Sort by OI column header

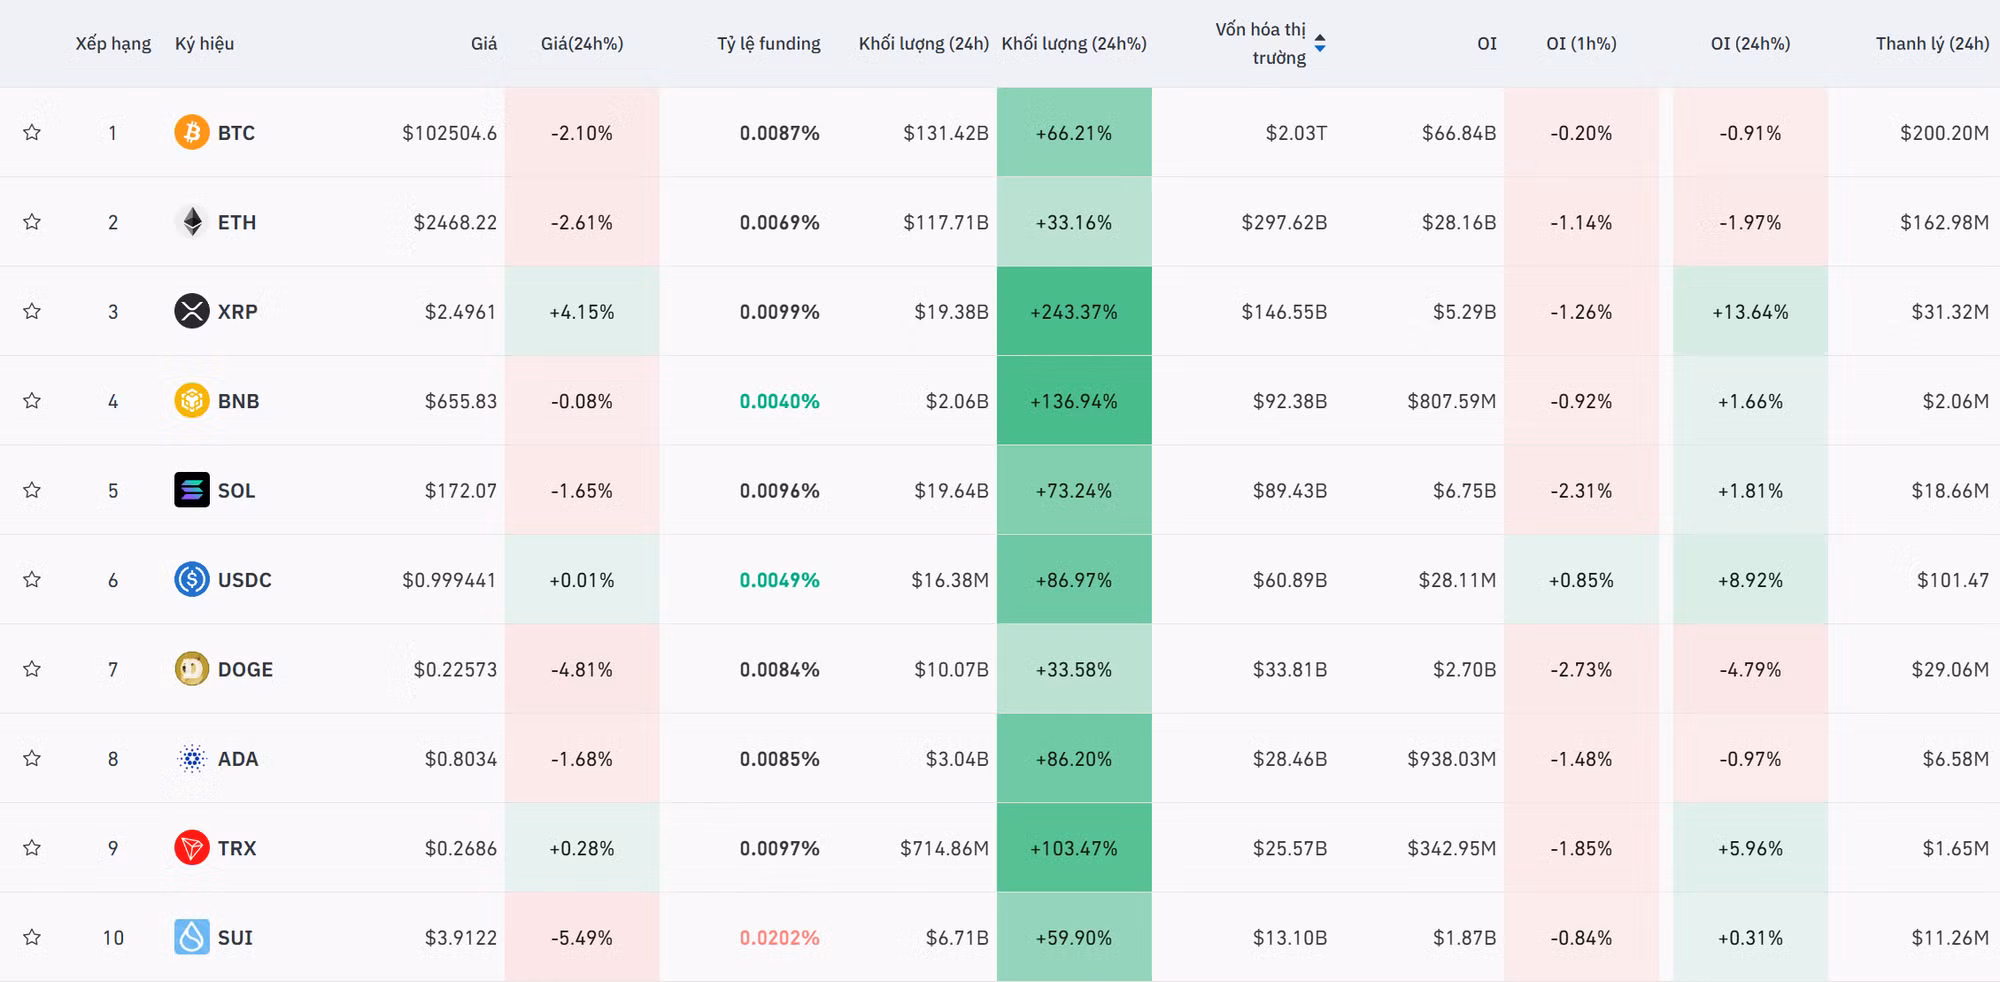[1487, 44]
